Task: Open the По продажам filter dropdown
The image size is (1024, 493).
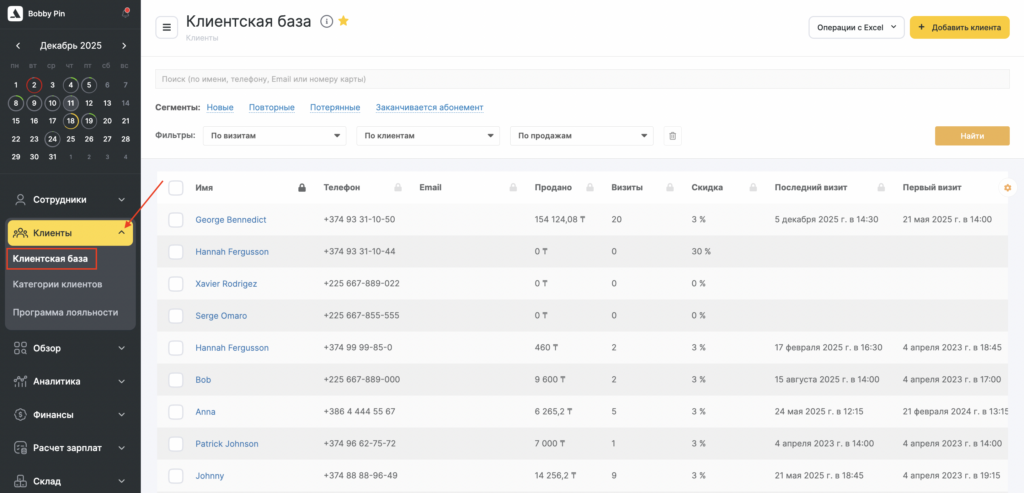Action: pyautogui.click(x=581, y=136)
